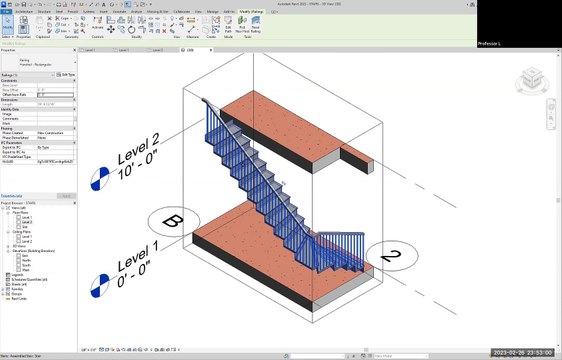The image size is (562, 360).
Task: Click the Schedules/Quantities icon in Project Browser
Action: click(x=8, y=279)
